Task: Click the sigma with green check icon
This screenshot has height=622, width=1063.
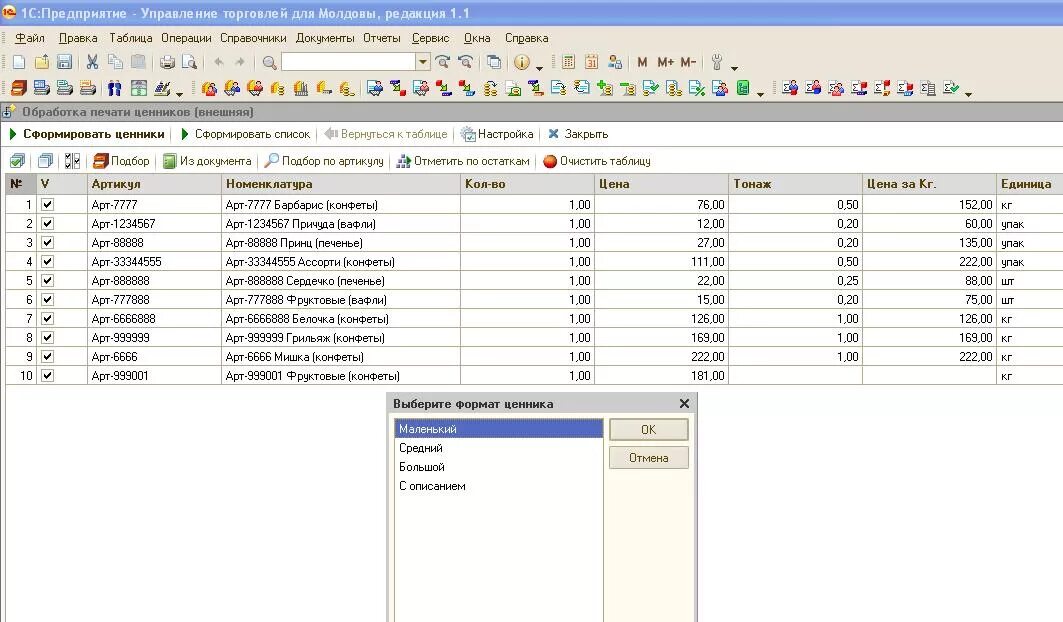Action: coord(950,88)
